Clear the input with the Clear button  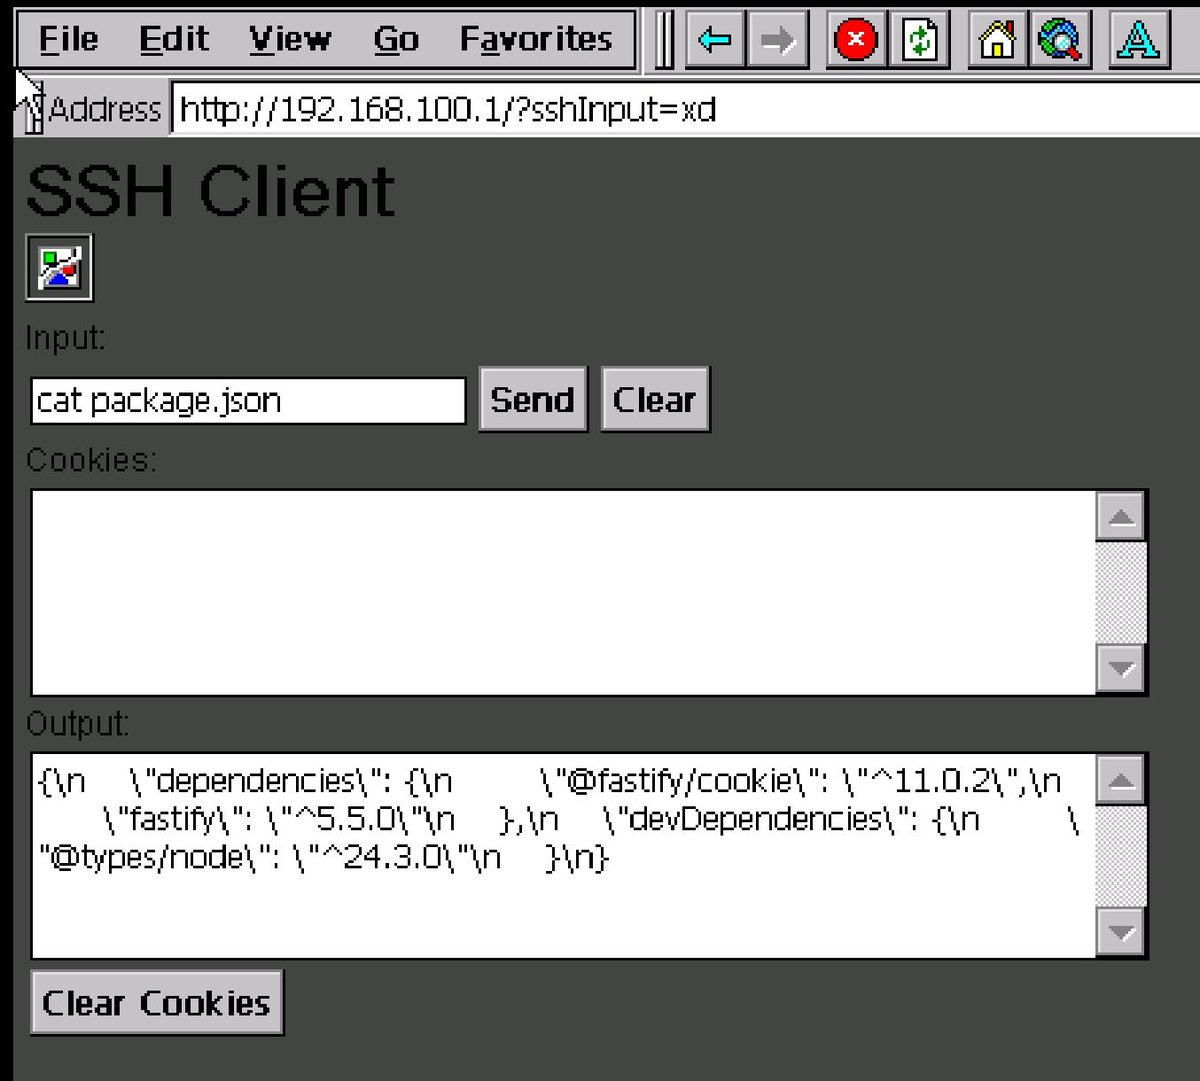click(655, 399)
